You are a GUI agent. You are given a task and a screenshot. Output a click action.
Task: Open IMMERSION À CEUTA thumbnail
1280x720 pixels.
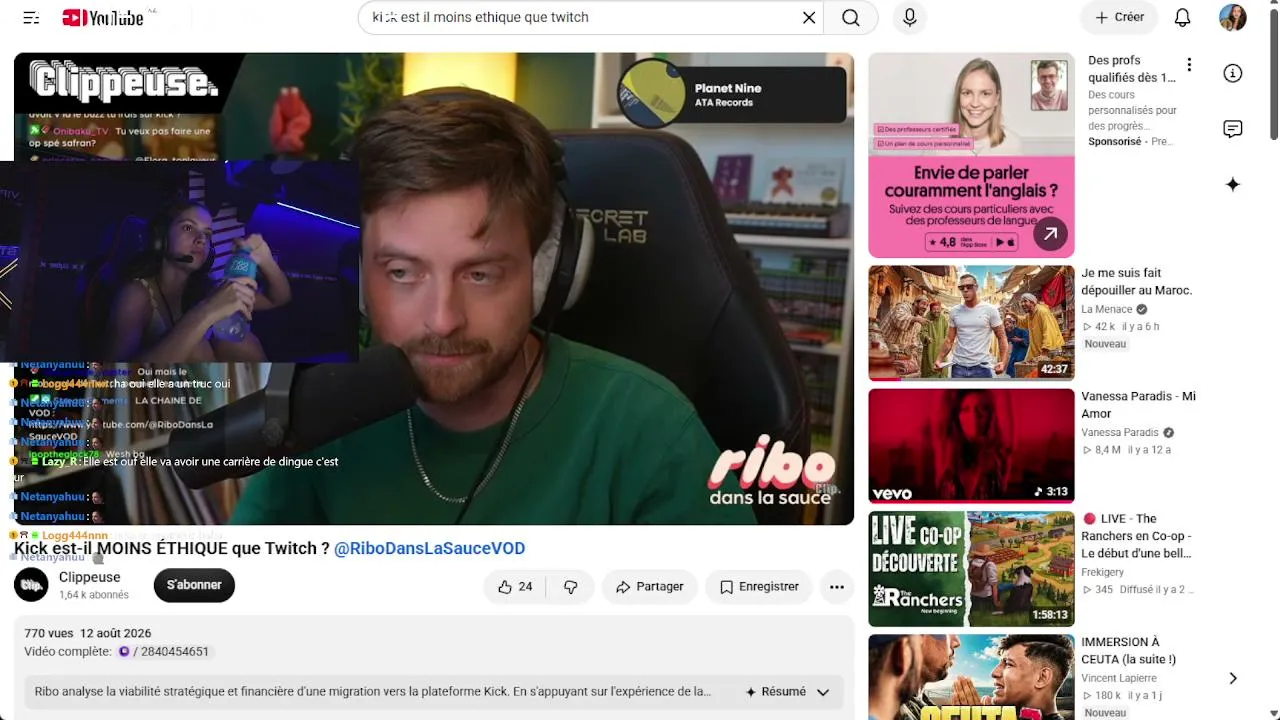(x=971, y=677)
